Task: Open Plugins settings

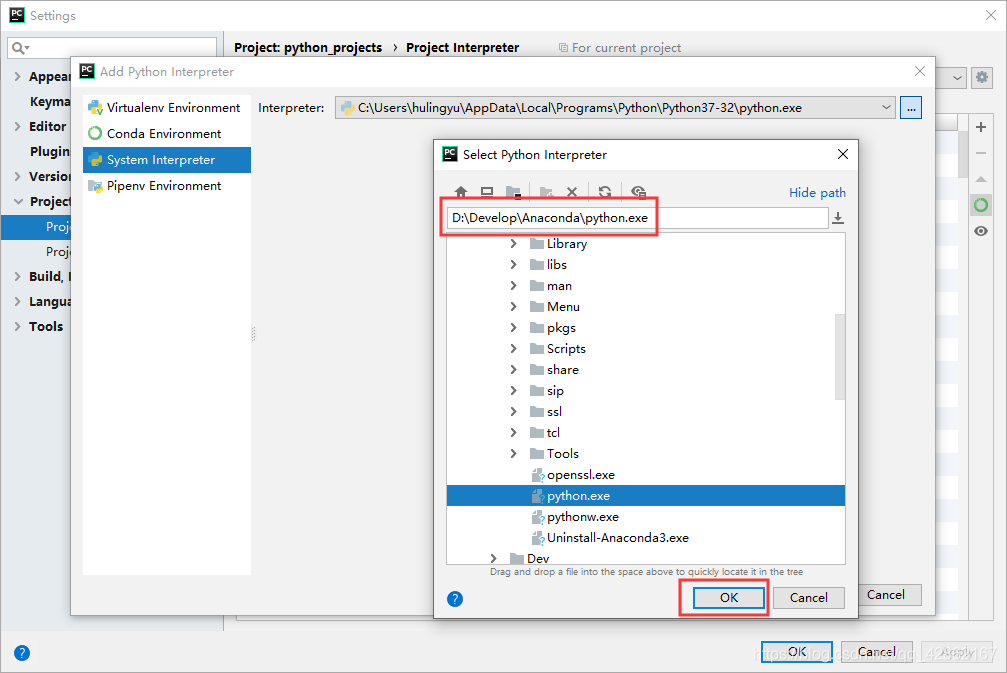Action: 49,152
